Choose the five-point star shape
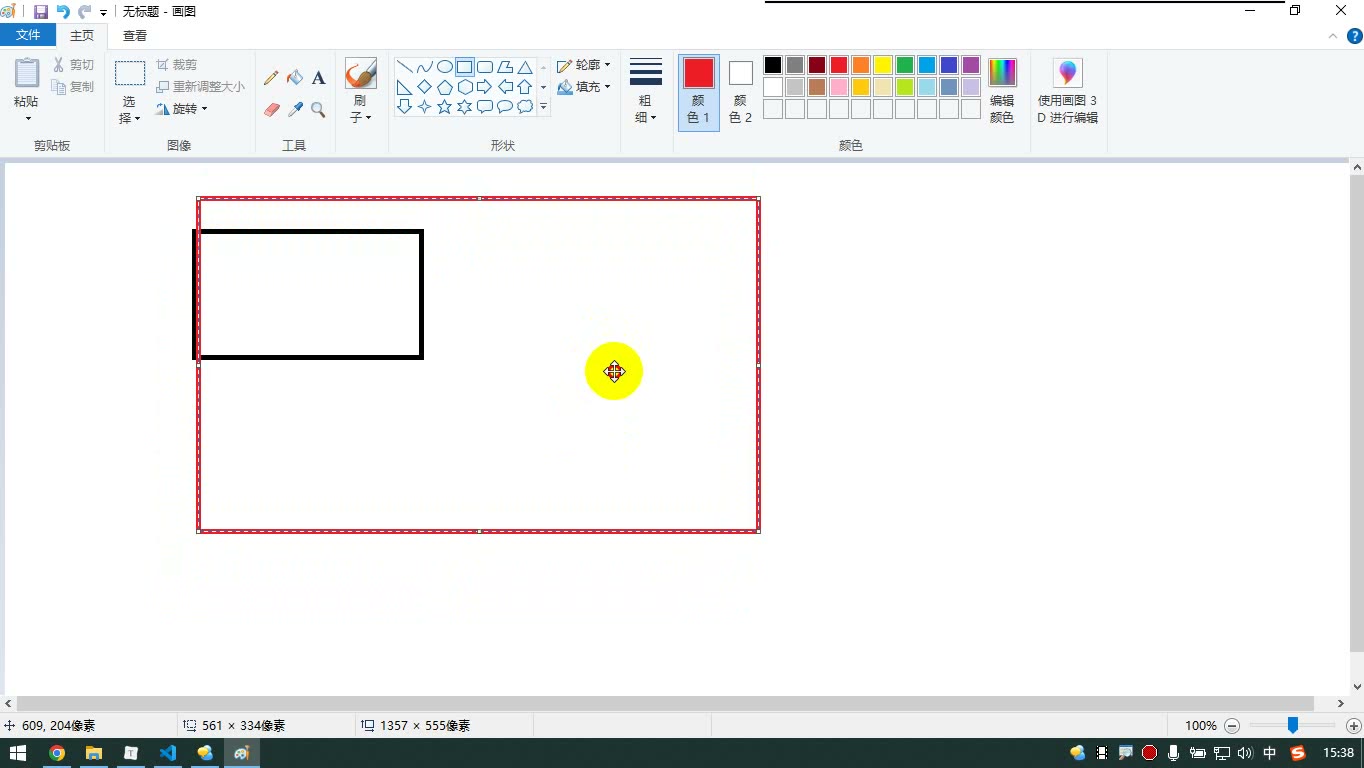This screenshot has width=1364, height=768. [445, 106]
